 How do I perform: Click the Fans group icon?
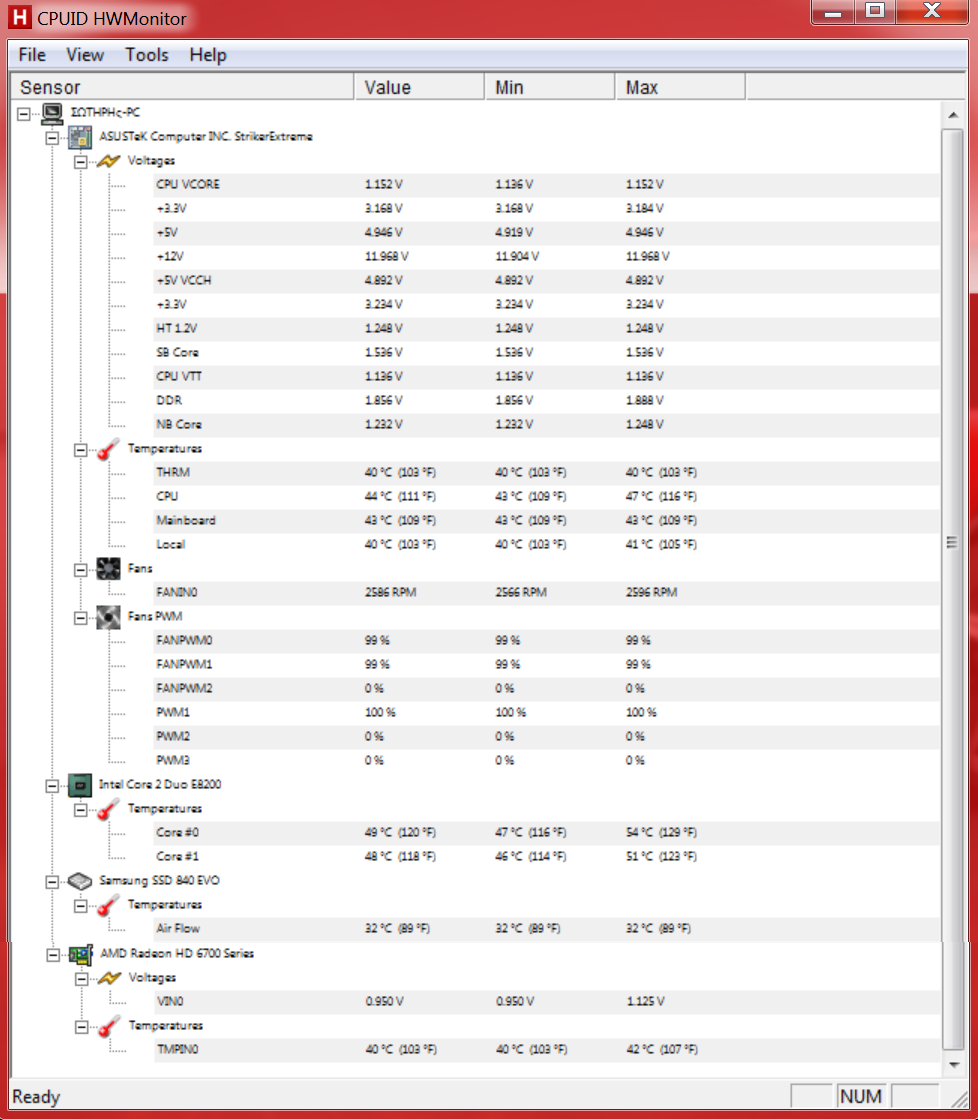[109, 569]
